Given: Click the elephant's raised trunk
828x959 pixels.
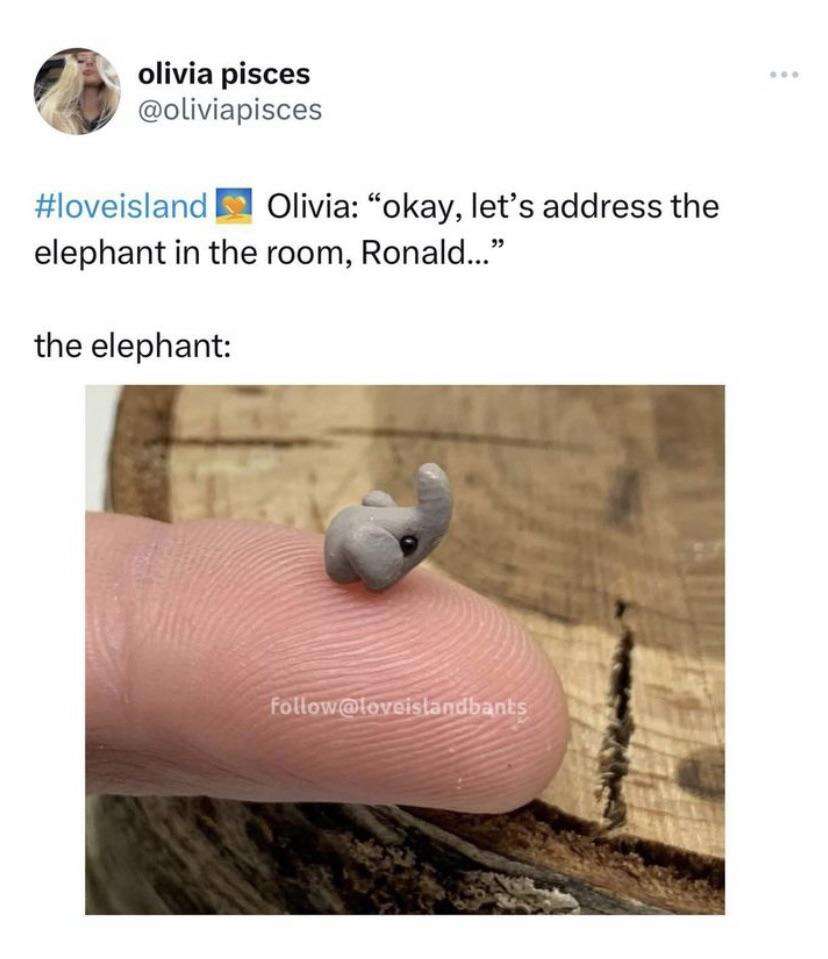Looking at the screenshot, I should tap(433, 494).
